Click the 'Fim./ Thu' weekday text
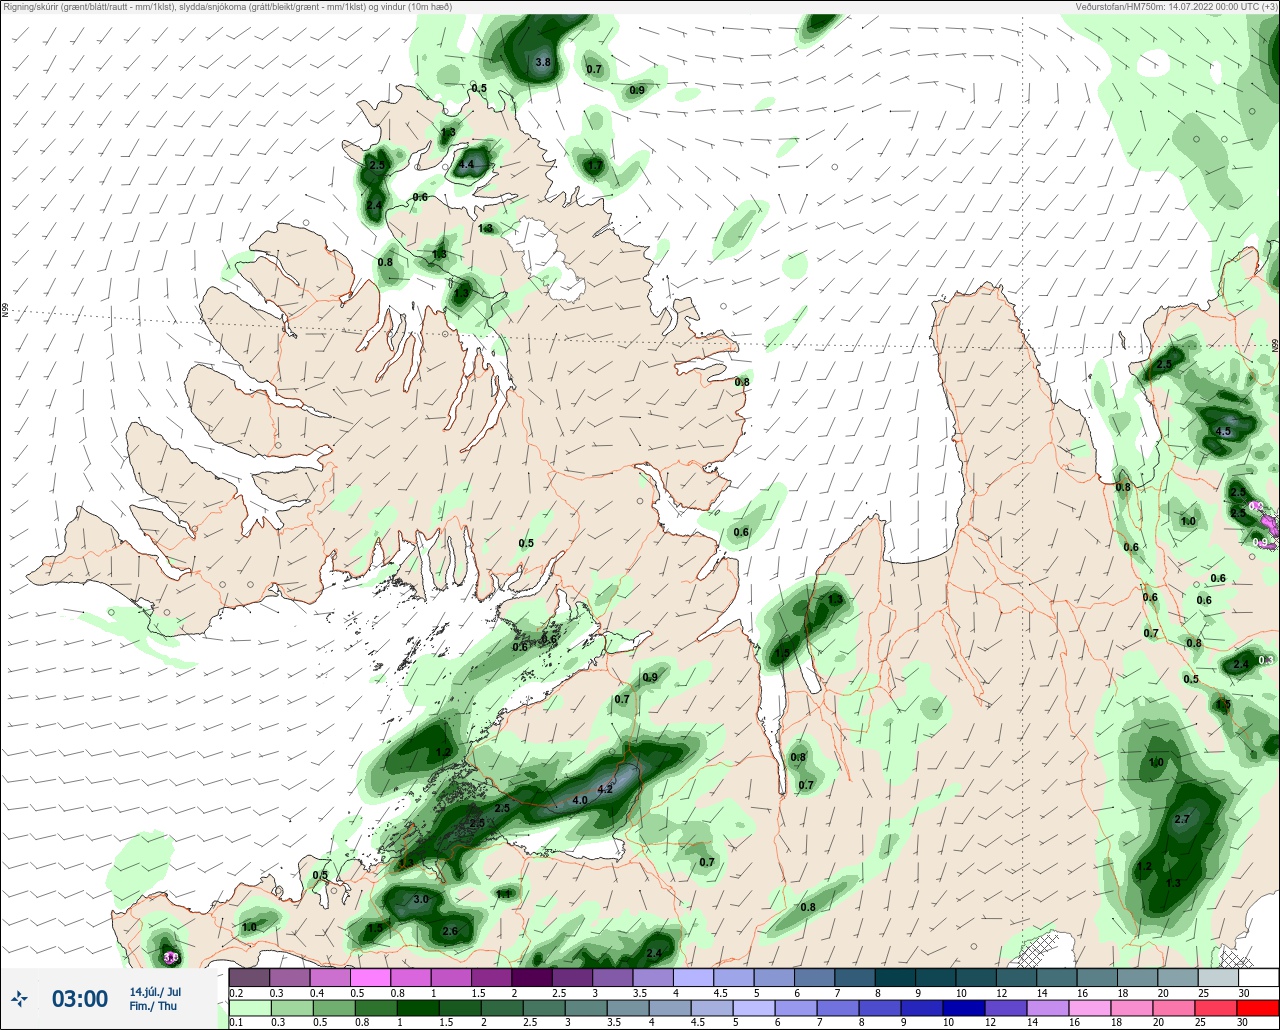 [152, 1006]
